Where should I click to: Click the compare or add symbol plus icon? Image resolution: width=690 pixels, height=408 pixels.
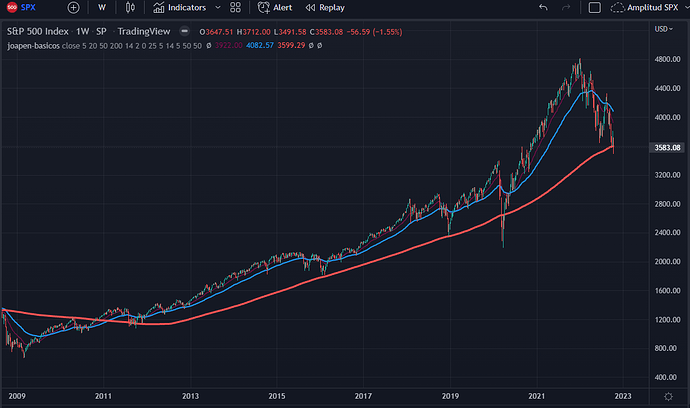73,7
